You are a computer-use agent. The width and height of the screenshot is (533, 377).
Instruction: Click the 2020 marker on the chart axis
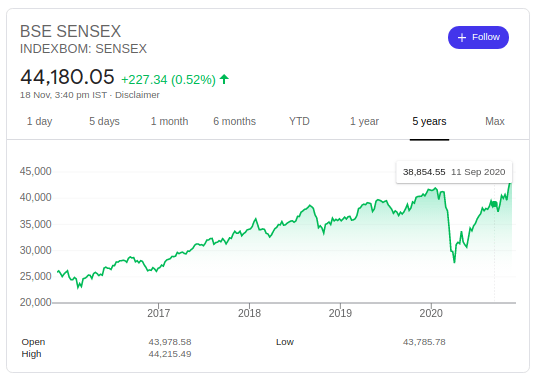pyautogui.click(x=431, y=313)
